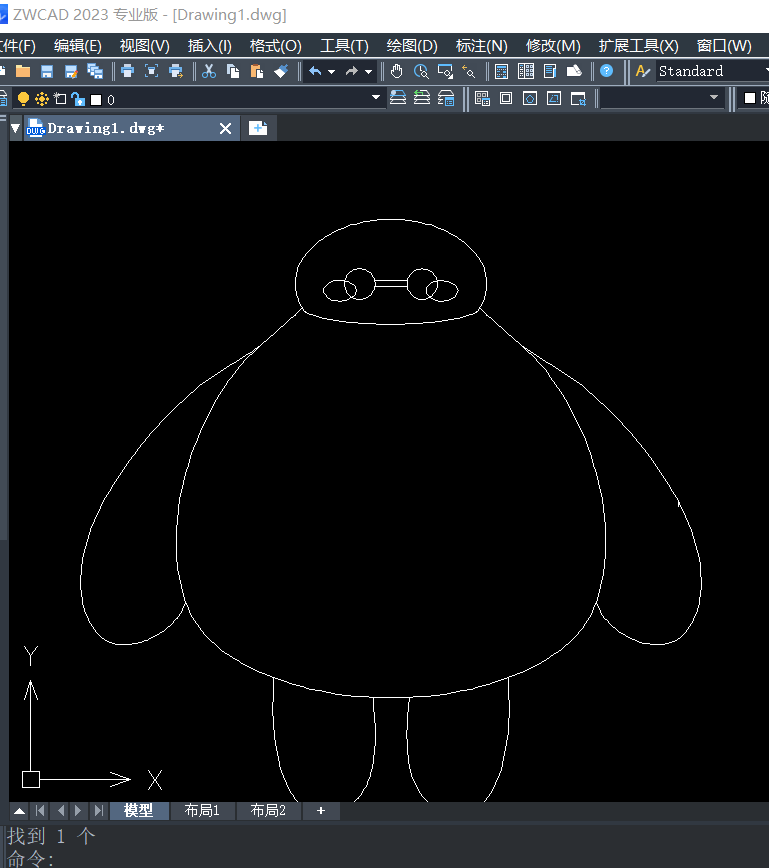Screen dimensions: 769x868
Task: Open the Edit (编辑) menu
Action: tap(78, 45)
